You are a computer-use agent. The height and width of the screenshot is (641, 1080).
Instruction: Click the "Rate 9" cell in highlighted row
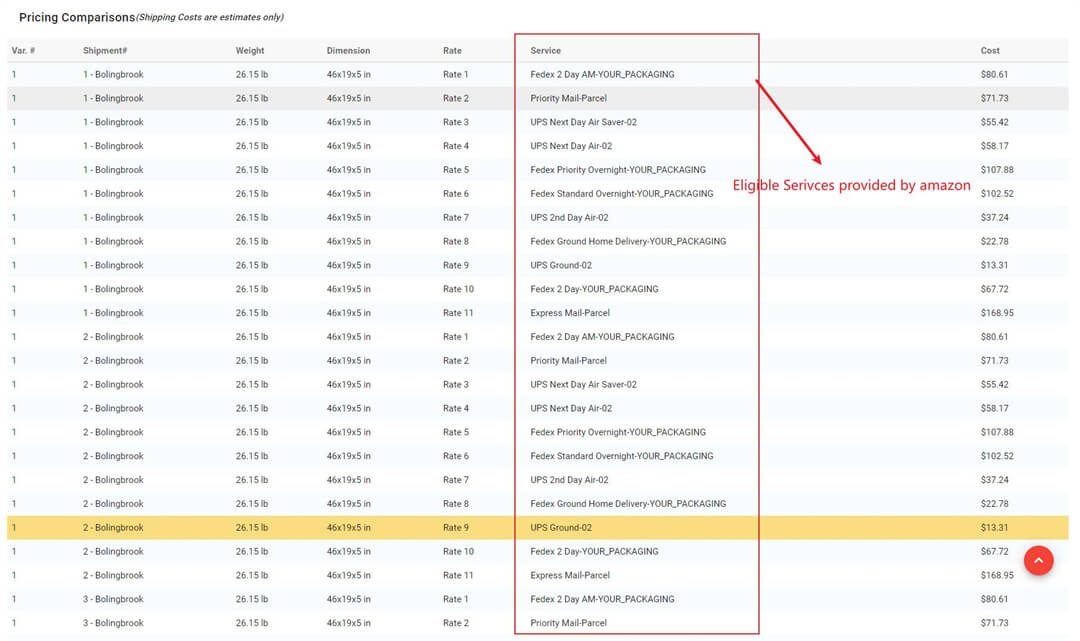(456, 528)
